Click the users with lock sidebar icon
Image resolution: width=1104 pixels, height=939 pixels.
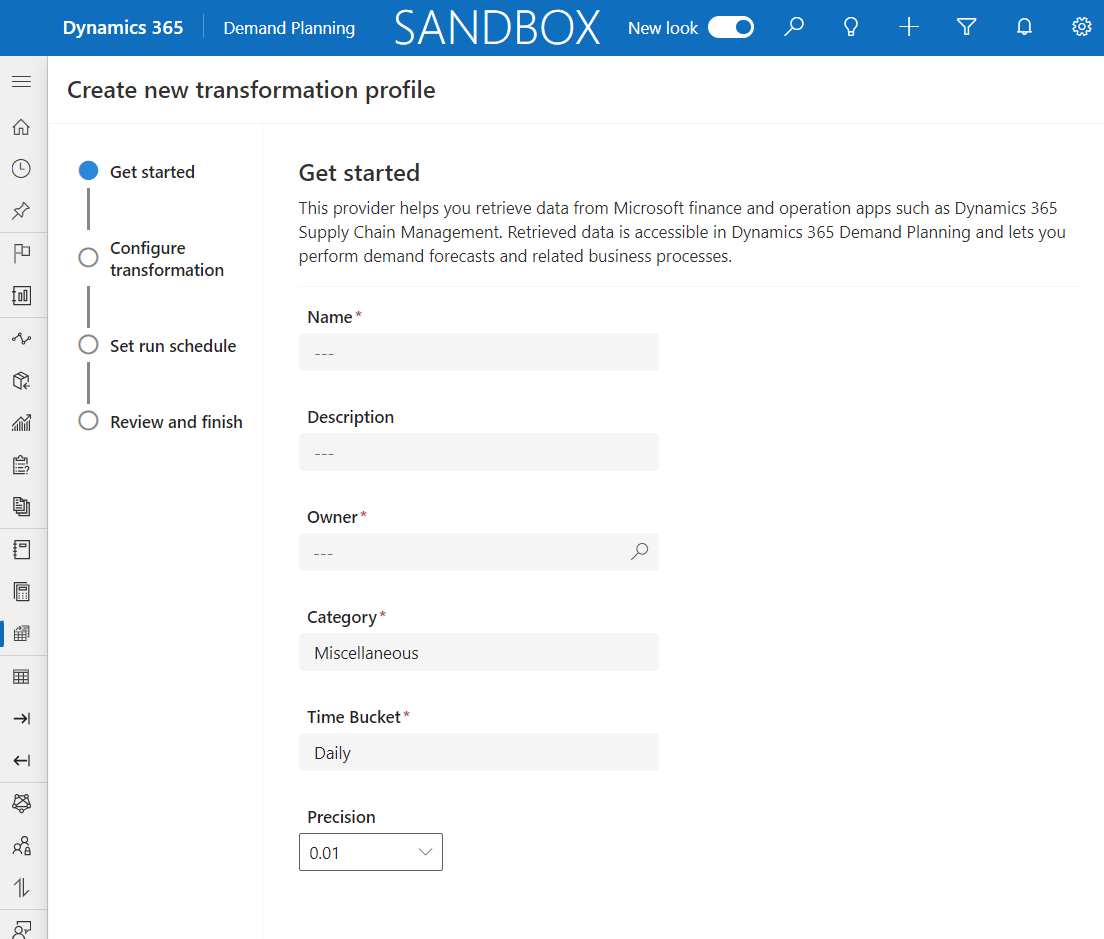[x=22, y=845]
